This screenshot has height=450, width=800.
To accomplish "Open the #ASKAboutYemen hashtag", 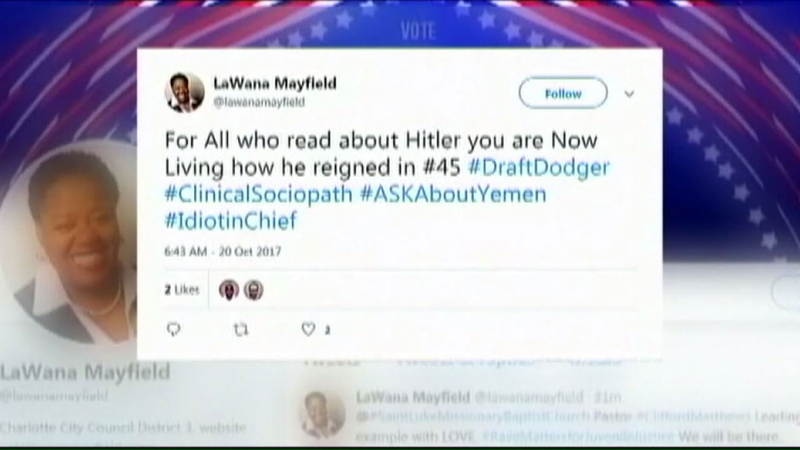I will [453, 194].
